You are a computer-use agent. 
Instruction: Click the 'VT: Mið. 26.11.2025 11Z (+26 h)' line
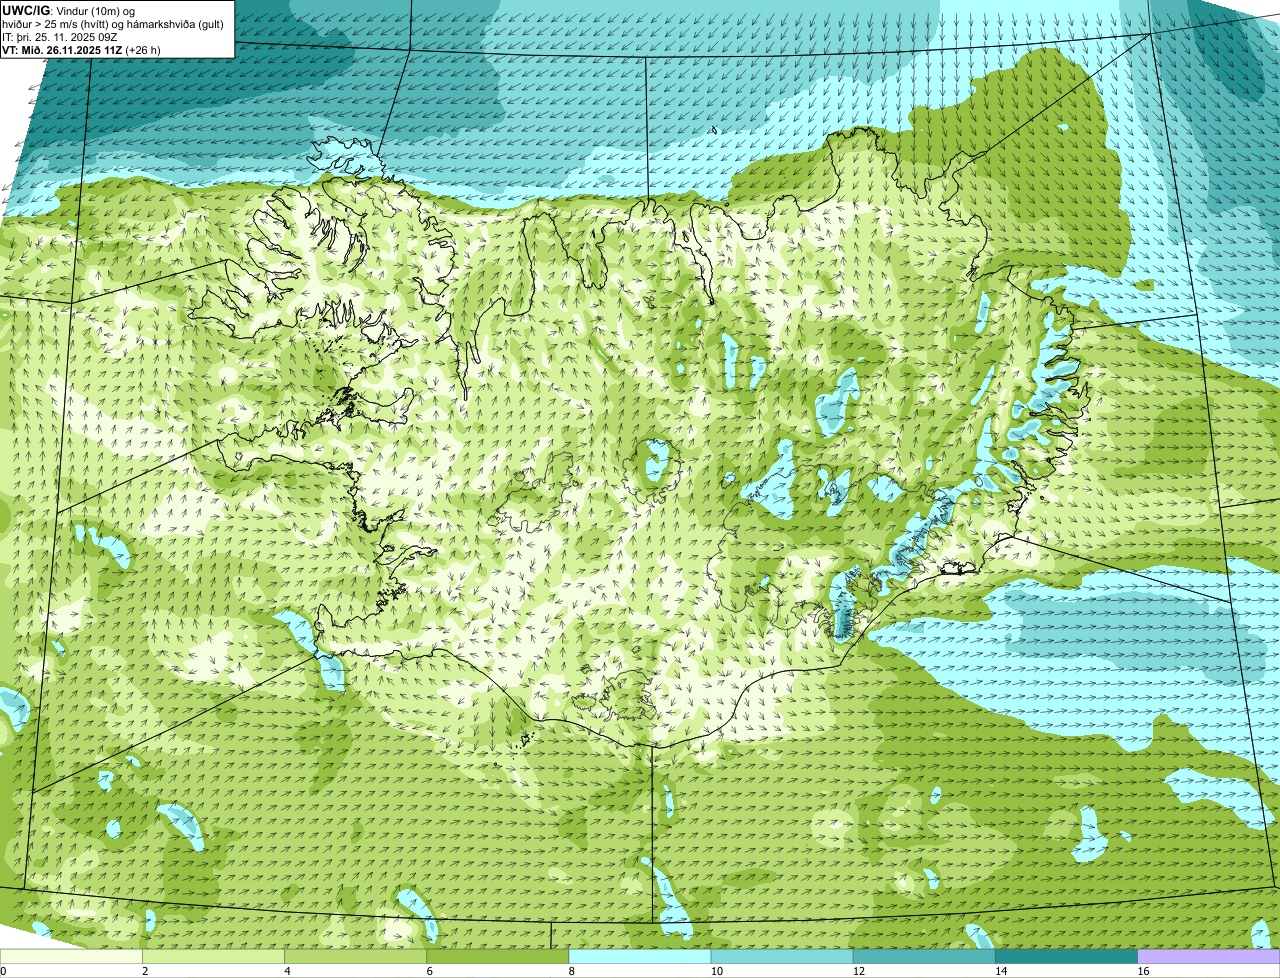[81, 50]
